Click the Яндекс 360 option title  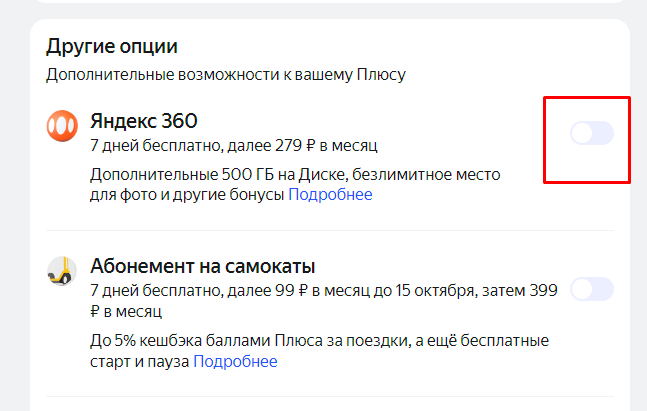(x=144, y=122)
